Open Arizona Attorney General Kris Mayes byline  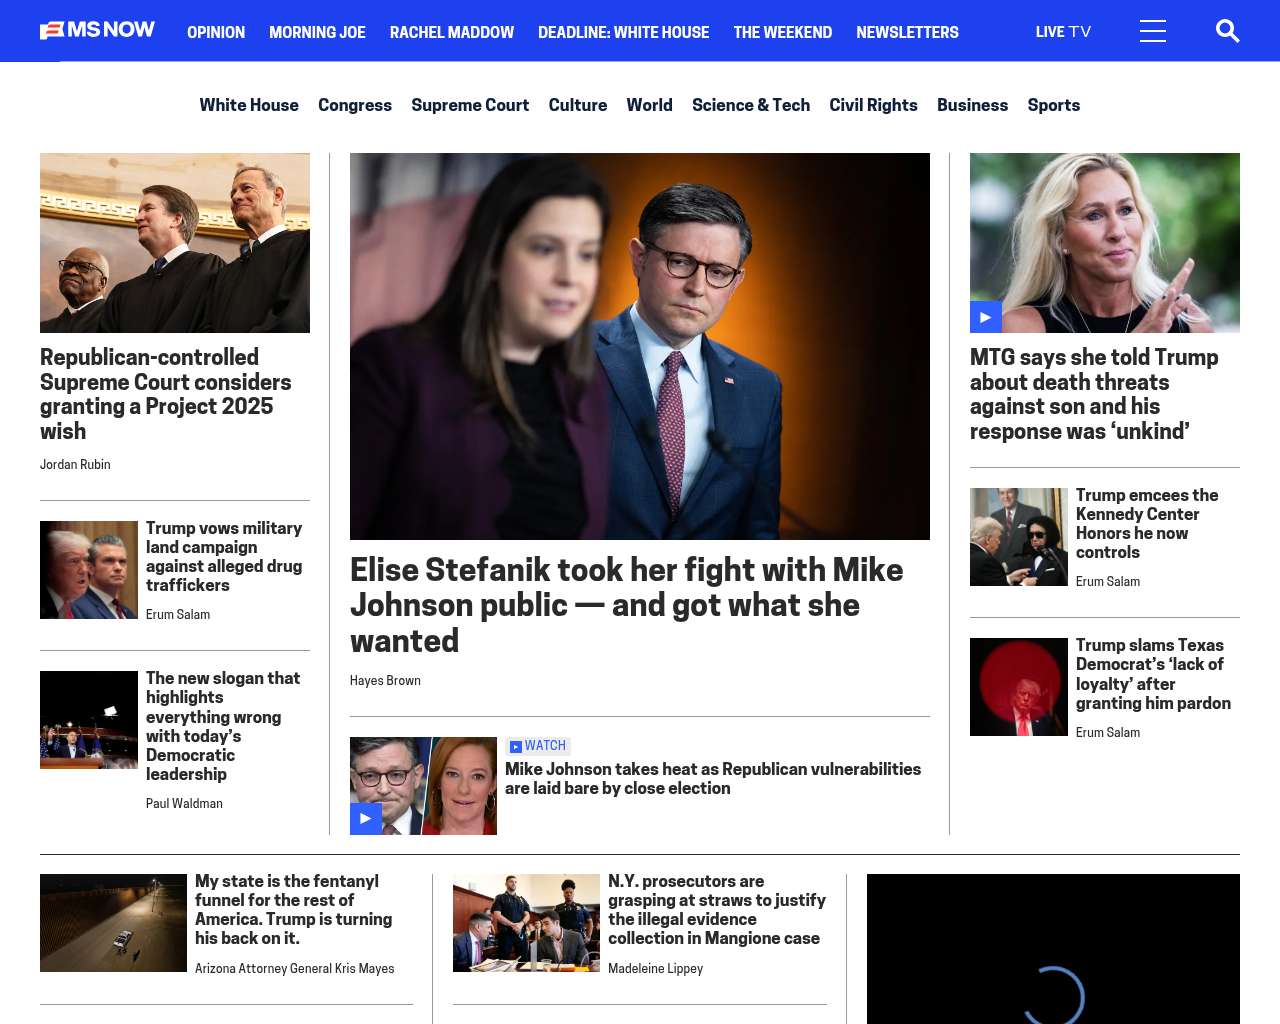294,968
